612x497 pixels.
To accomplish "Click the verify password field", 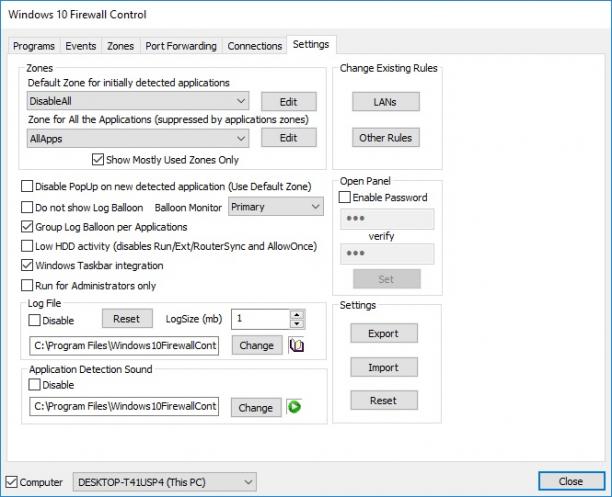I will coord(387,253).
